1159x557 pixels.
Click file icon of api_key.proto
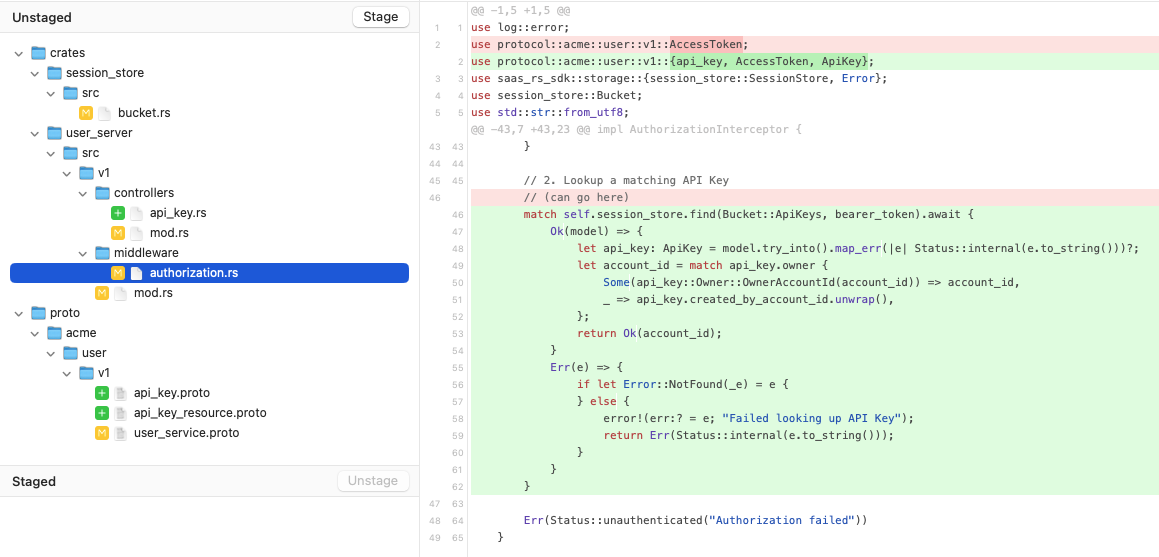(x=120, y=393)
